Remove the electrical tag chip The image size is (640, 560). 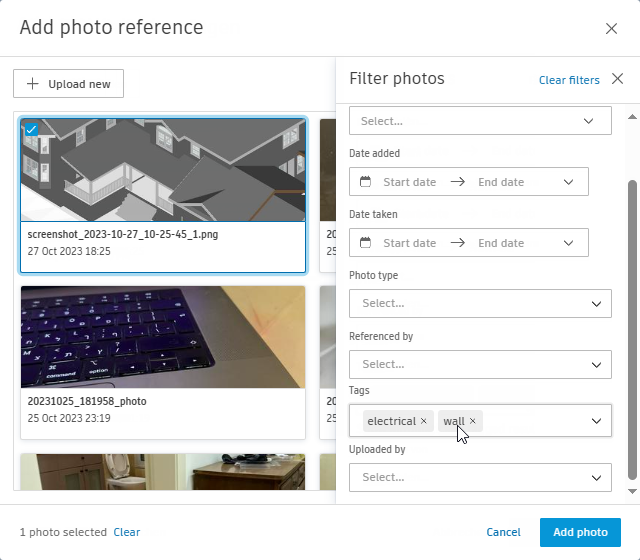pos(424,421)
